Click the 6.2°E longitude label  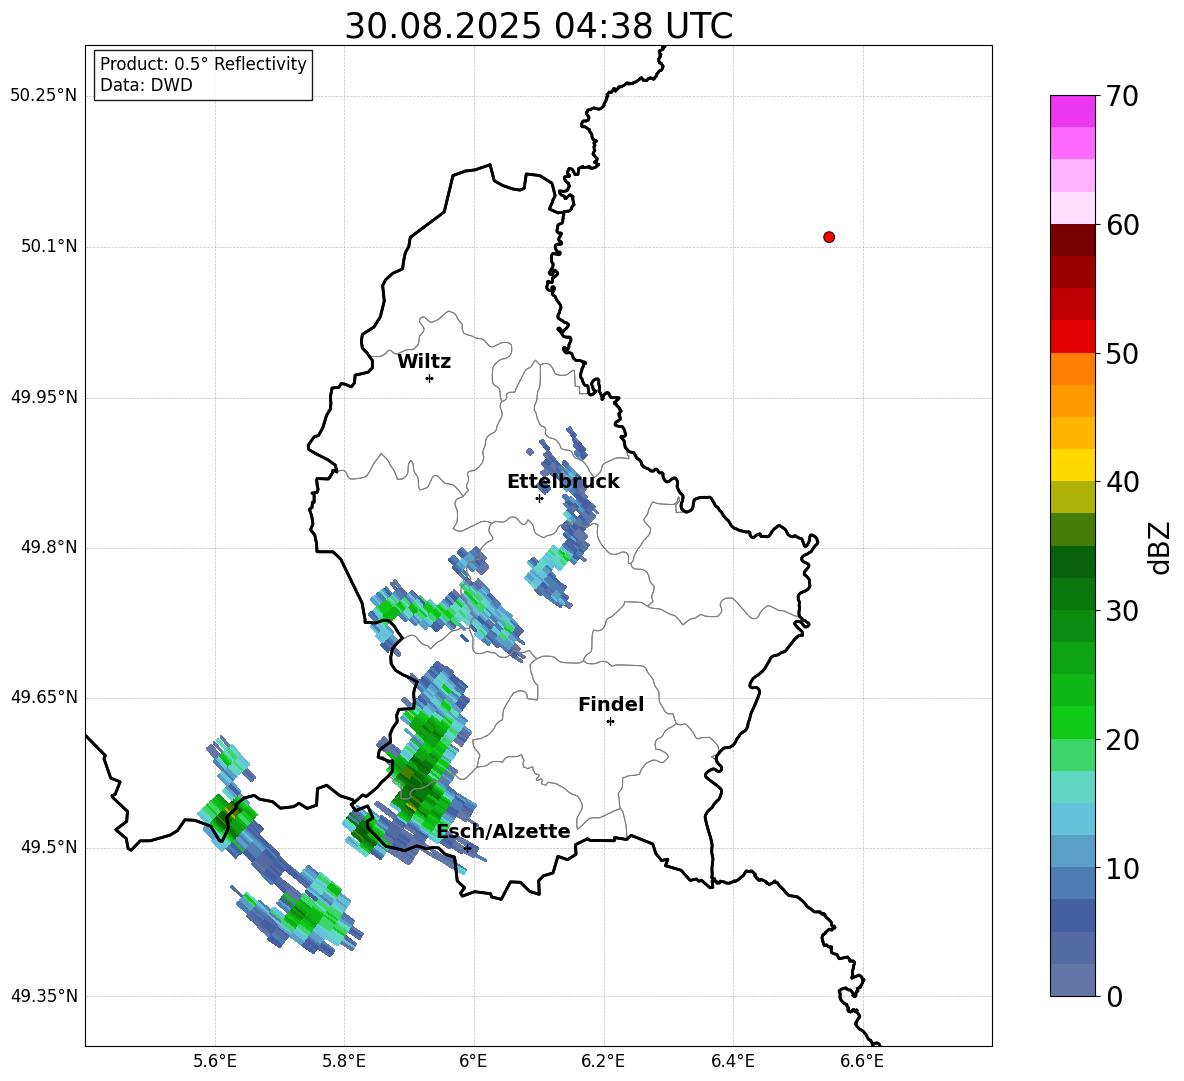point(603,1061)
